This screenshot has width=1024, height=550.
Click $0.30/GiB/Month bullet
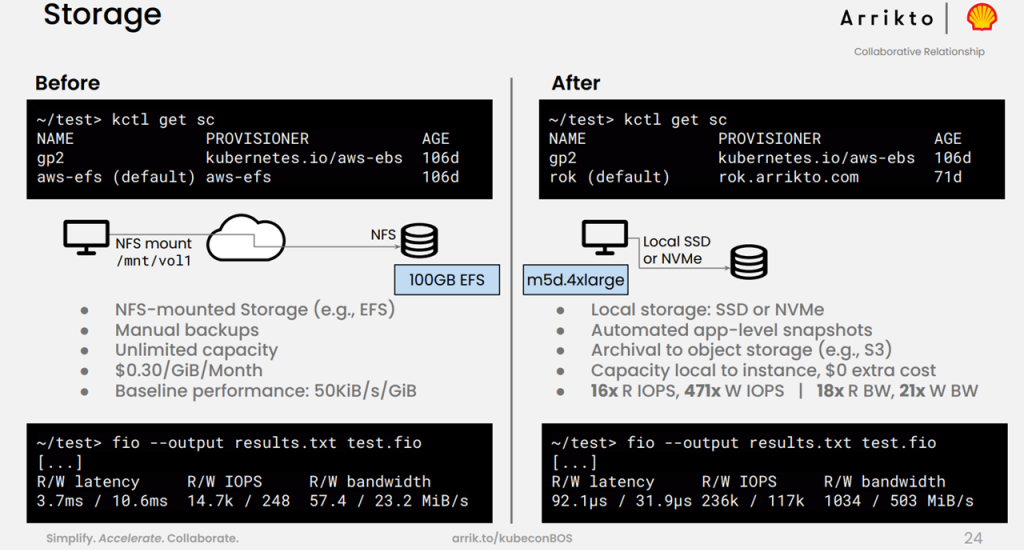[189, 370]
